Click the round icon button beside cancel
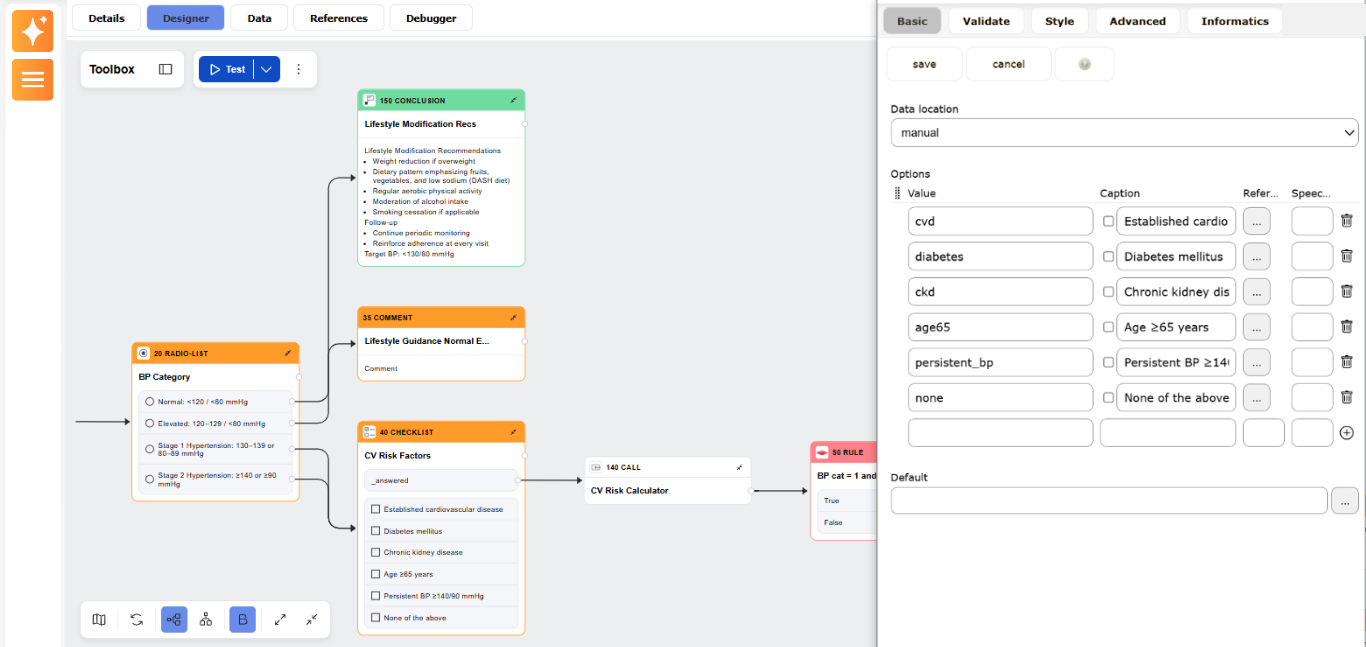Image resolution: width=1366 pixels, height=647 pixels. pyautogui.click(x=1085, y=64)
